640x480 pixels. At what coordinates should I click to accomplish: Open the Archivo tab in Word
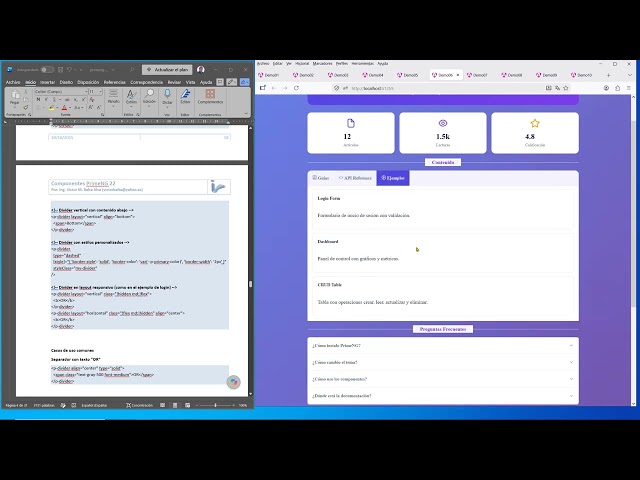click(13, 82)
